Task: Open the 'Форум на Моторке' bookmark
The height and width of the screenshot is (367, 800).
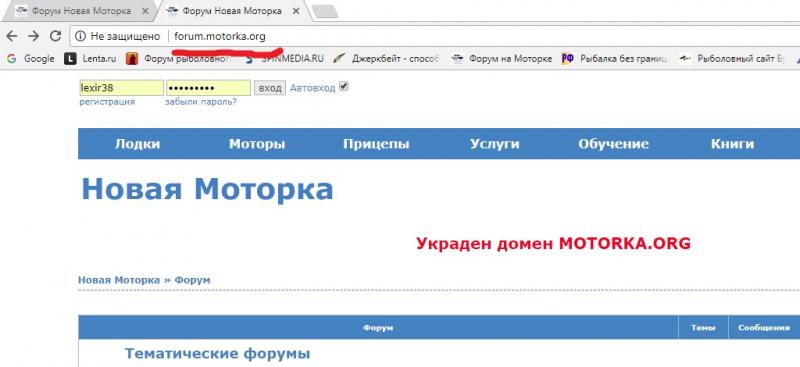Action: [x=502, y=59]
